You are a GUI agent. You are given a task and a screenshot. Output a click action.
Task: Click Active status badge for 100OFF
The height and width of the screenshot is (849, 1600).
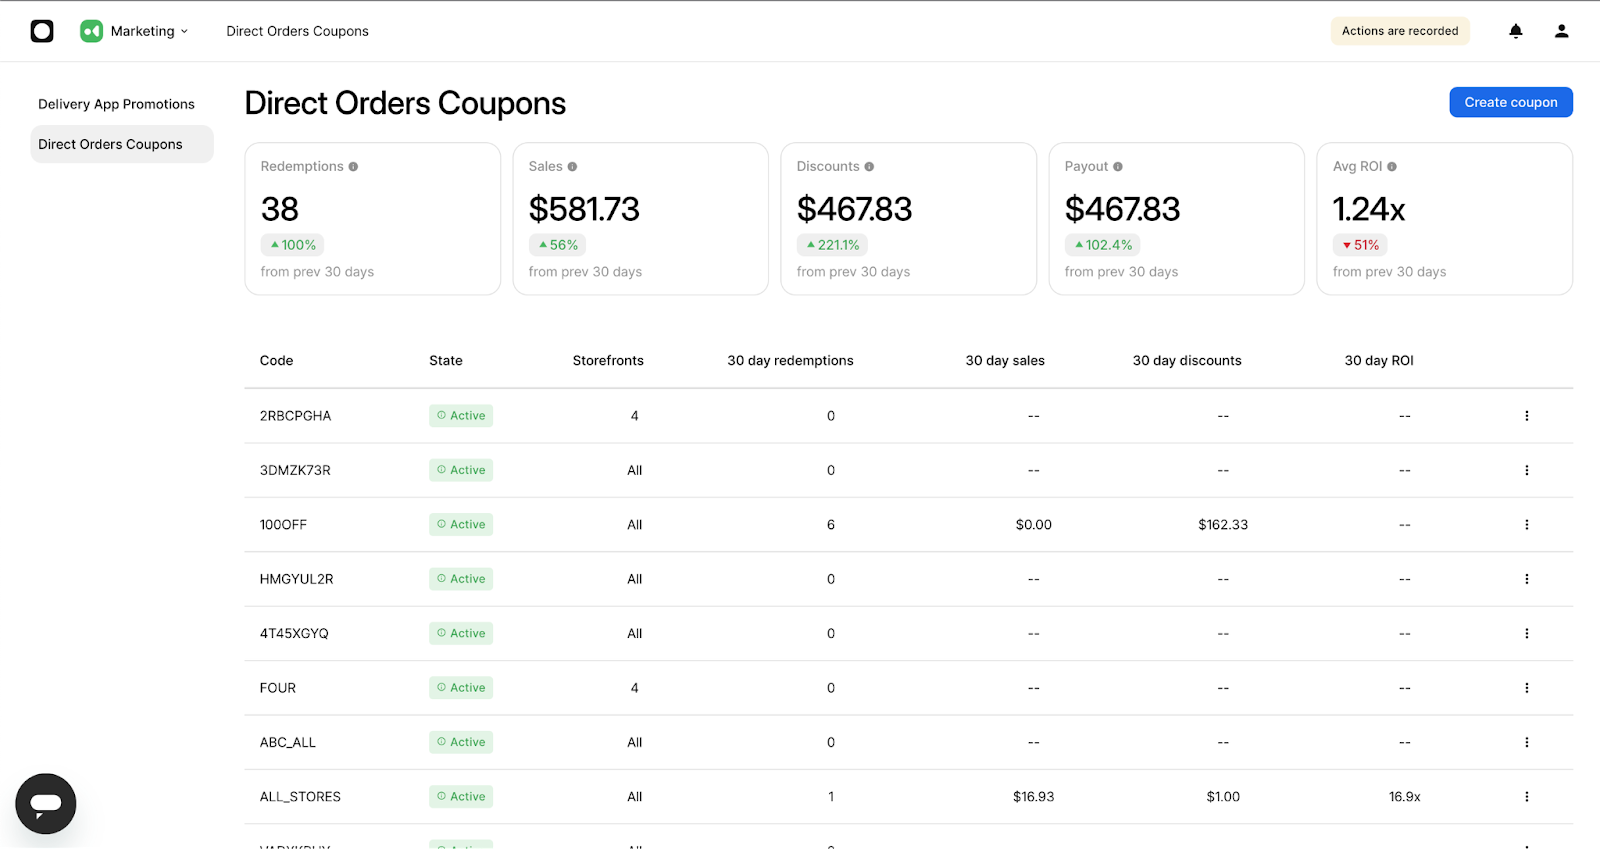[461, 525]
